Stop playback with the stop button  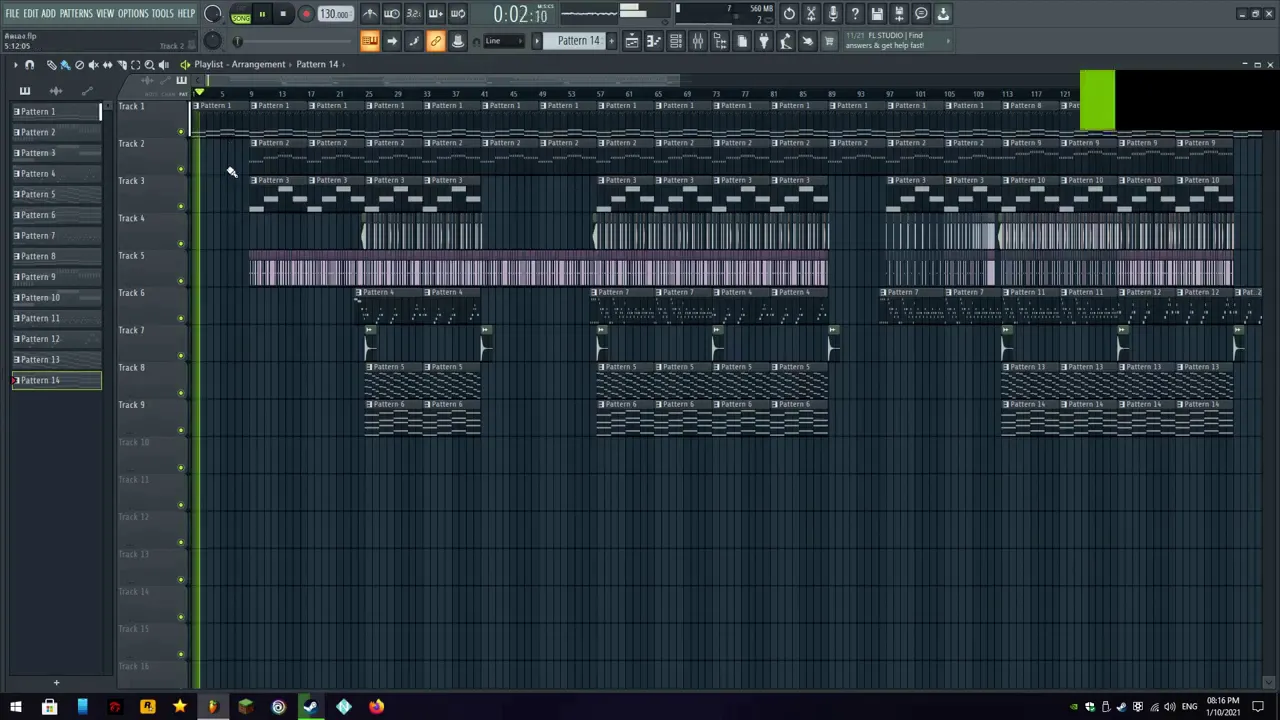tap(283, 15)
